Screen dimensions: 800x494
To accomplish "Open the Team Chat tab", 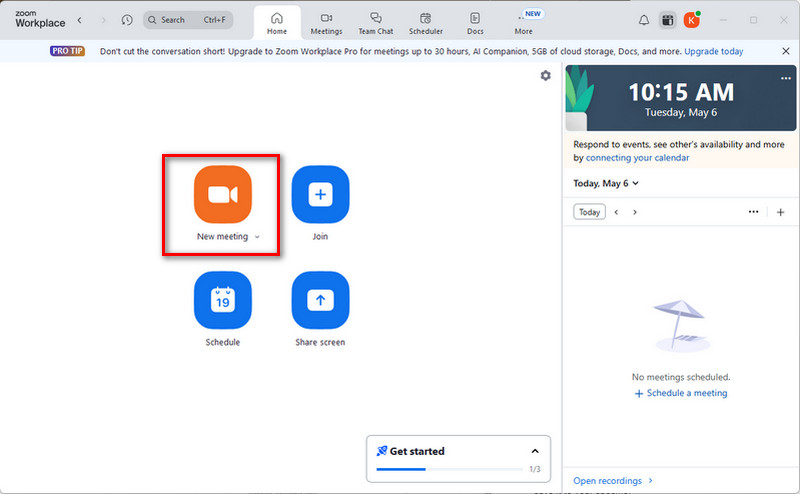I will (x=376, y=23).
